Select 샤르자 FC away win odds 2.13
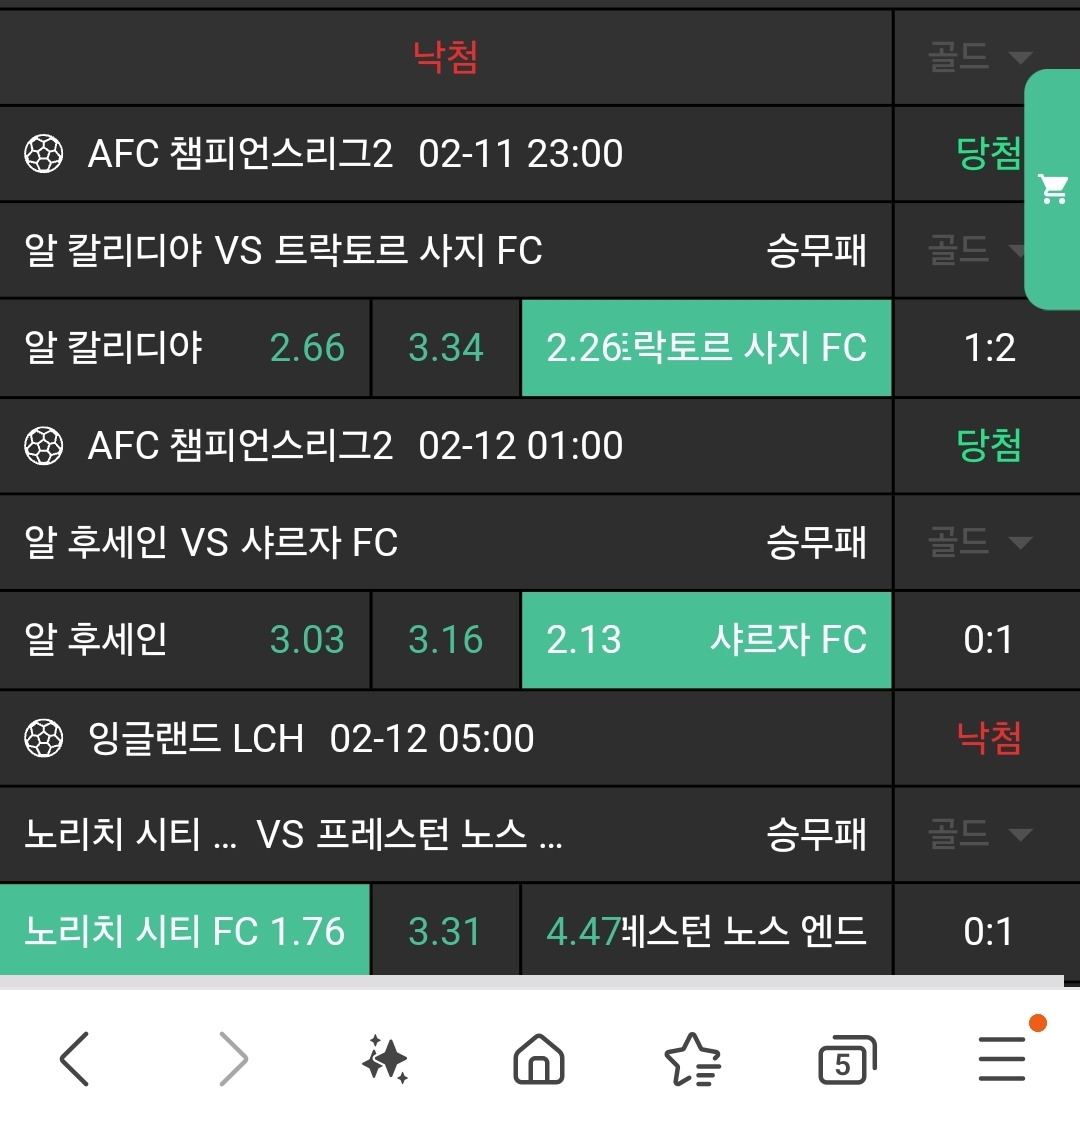 click(x=706, y=640)
